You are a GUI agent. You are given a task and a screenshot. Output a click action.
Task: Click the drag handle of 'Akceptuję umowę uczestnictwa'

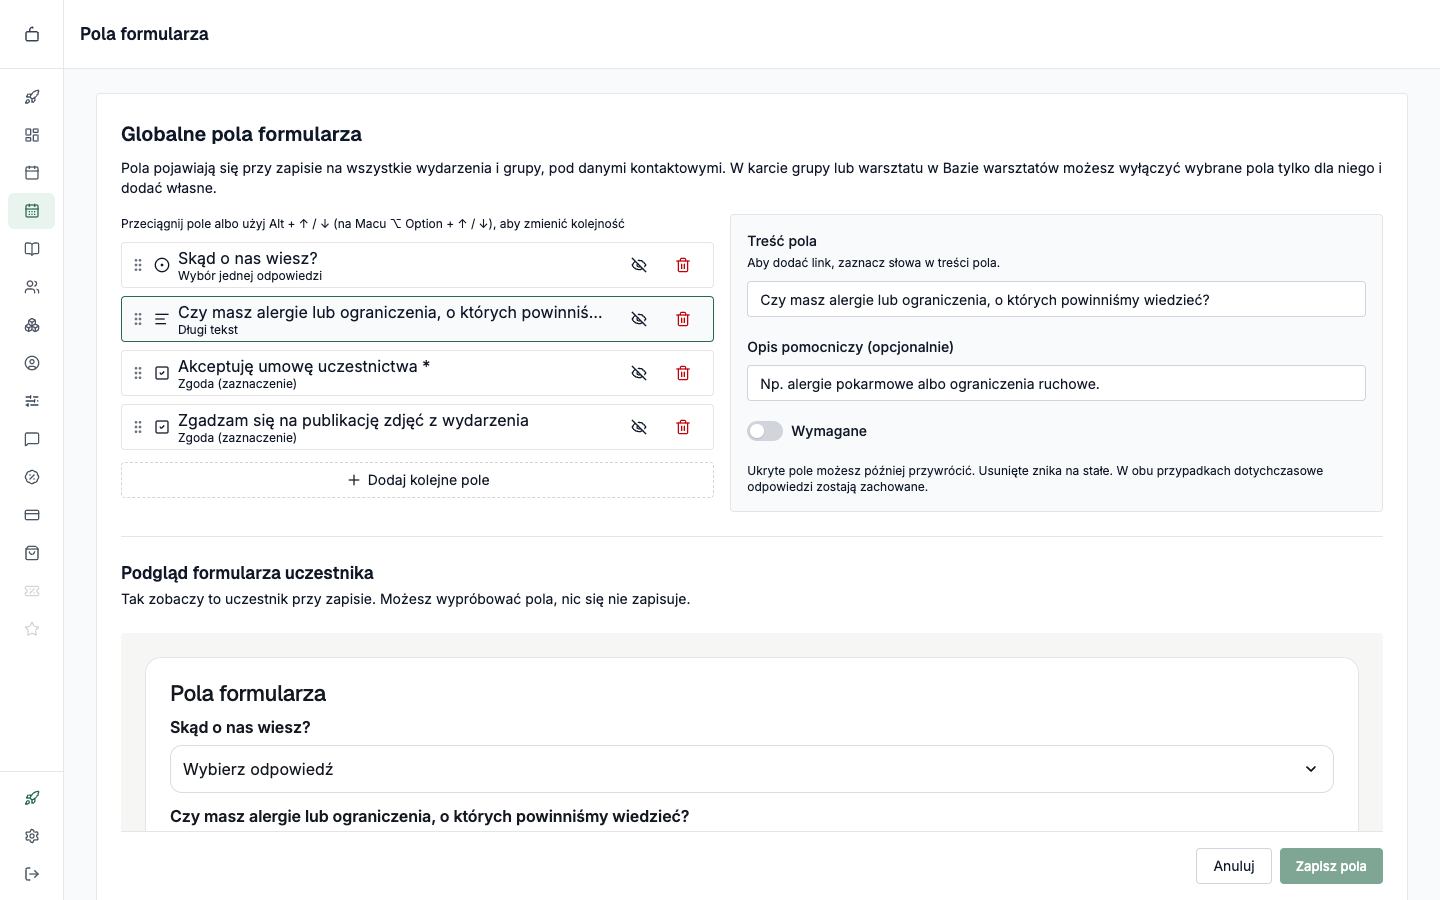[138, 373]
